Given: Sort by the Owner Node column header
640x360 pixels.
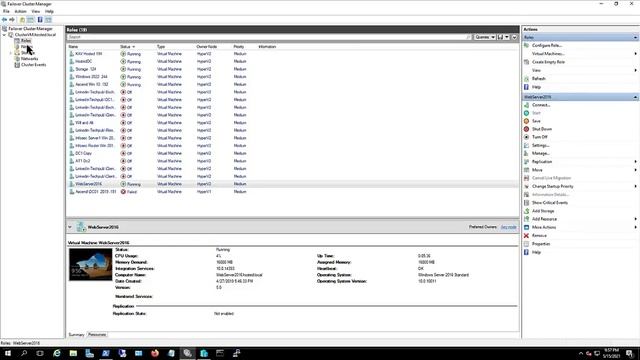Looking at the screenshot, I should 207,47.
